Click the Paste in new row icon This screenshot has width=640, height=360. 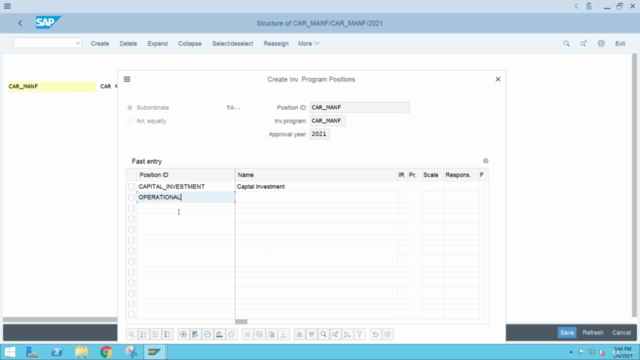coord(283,334)
